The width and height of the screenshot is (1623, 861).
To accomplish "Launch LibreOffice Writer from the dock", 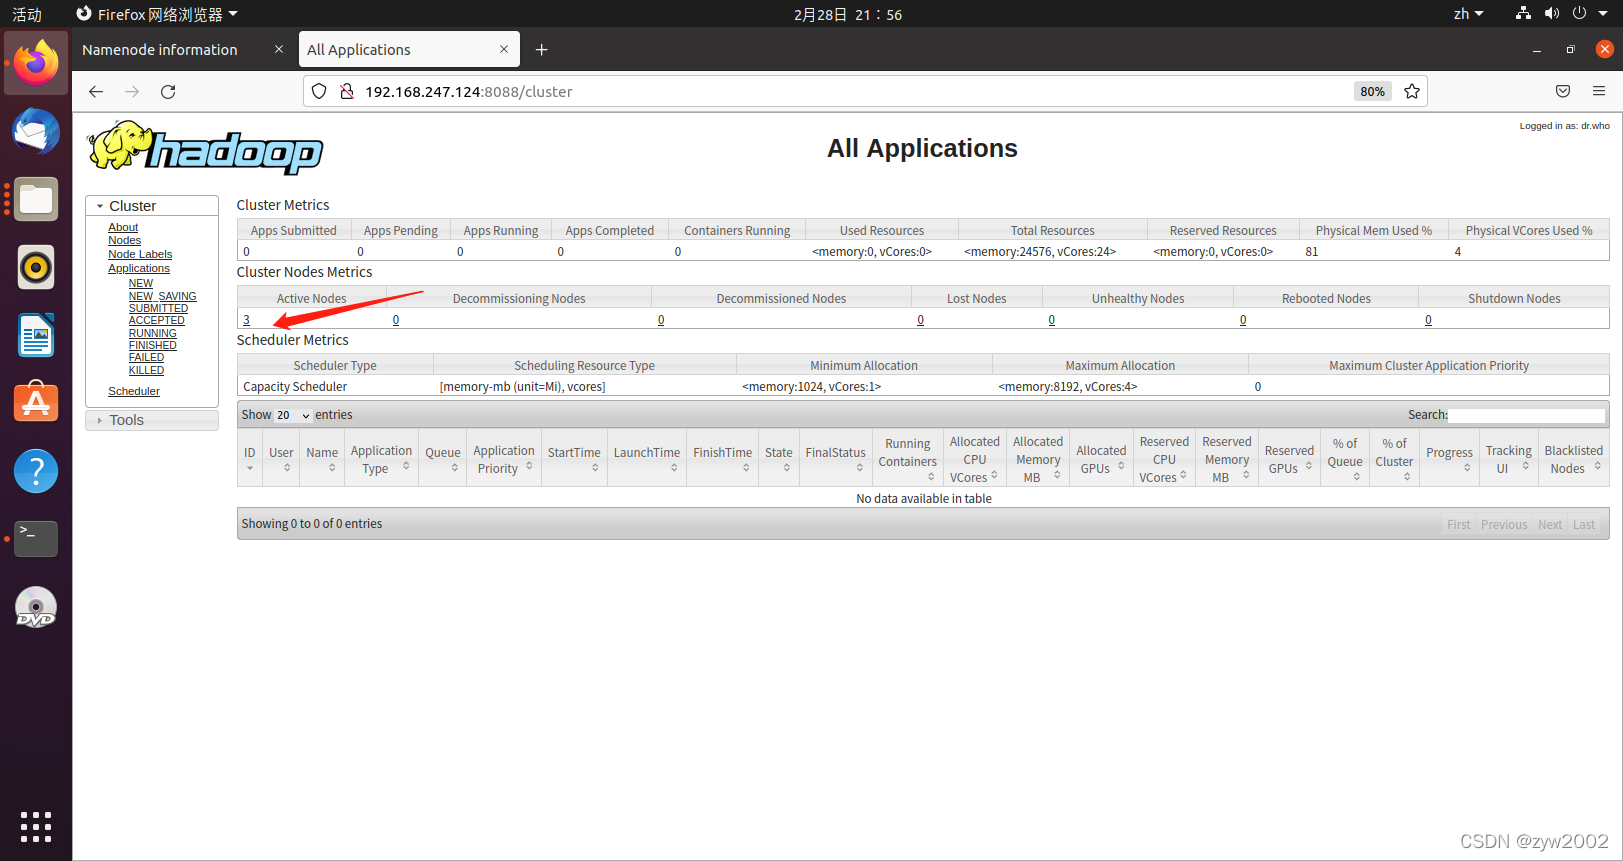I will coord(36,335).
